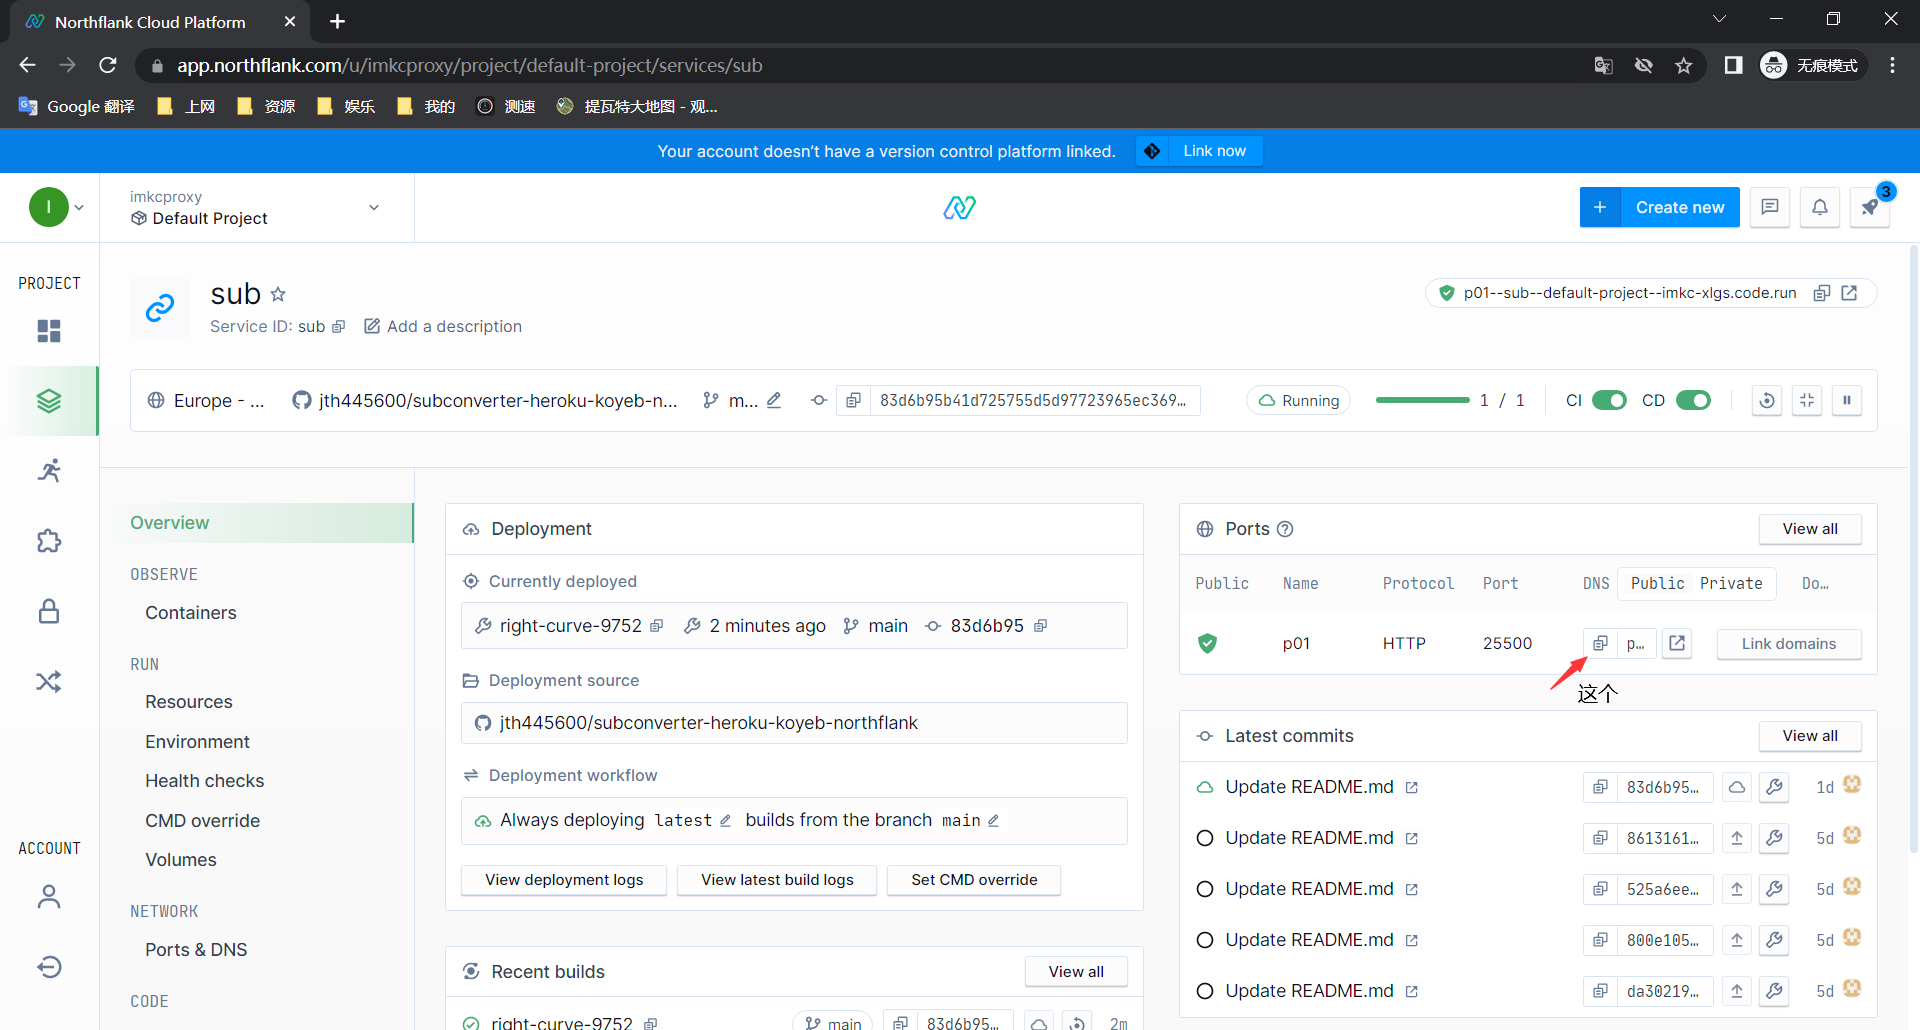Toggle the CI switch off

tap(1609, 400)
